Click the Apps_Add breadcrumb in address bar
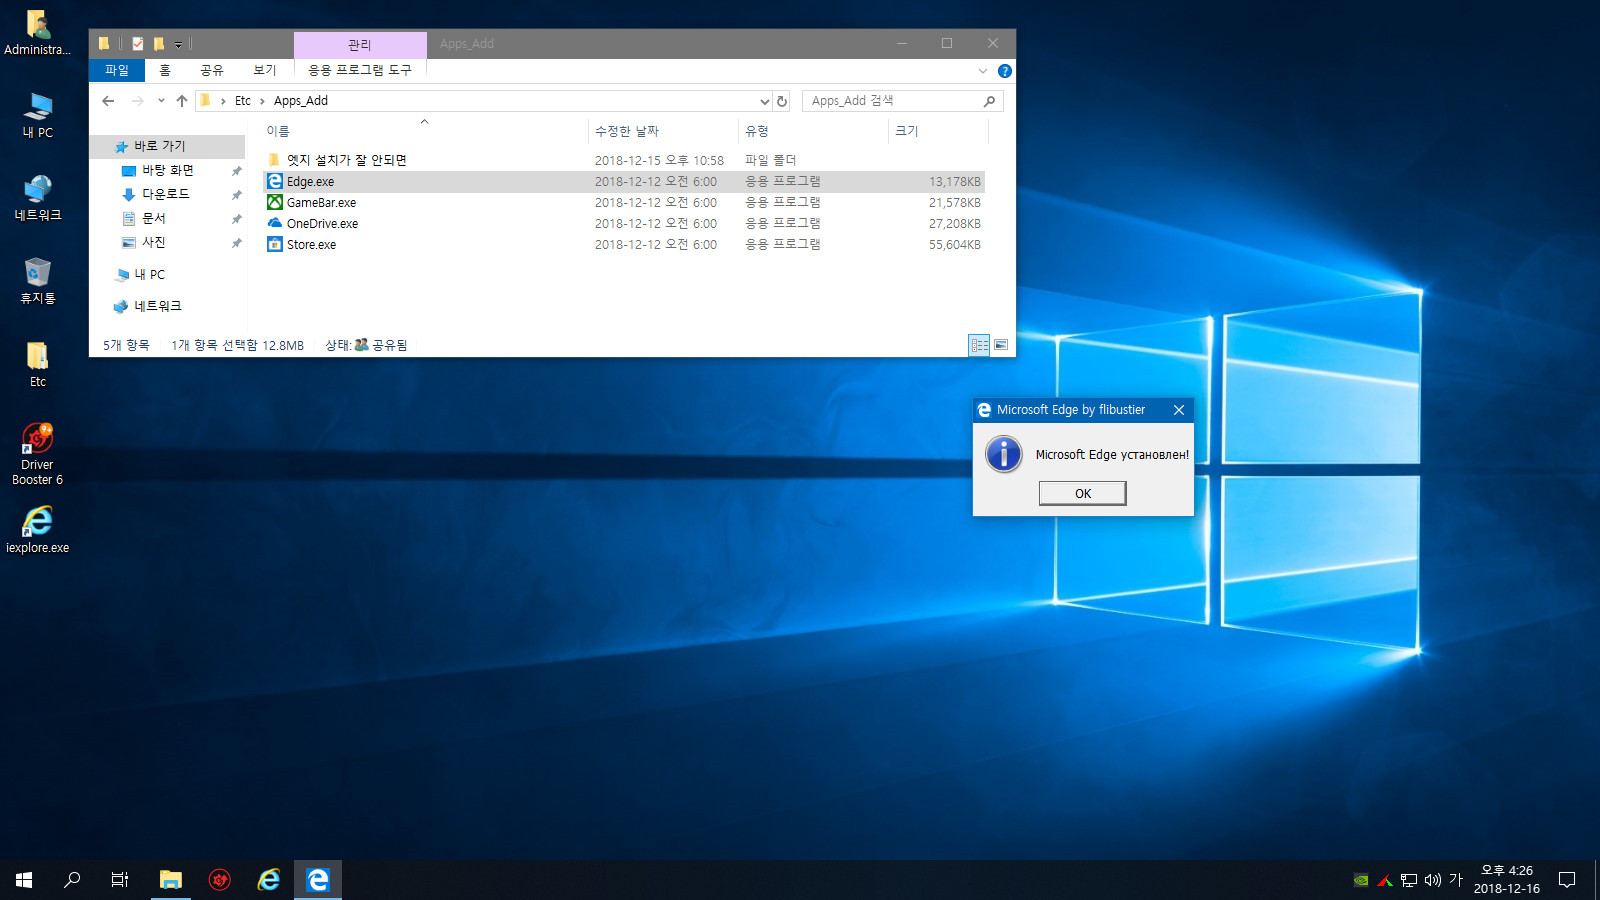This screenshot has height=900, width=1600. pos(301,101)
